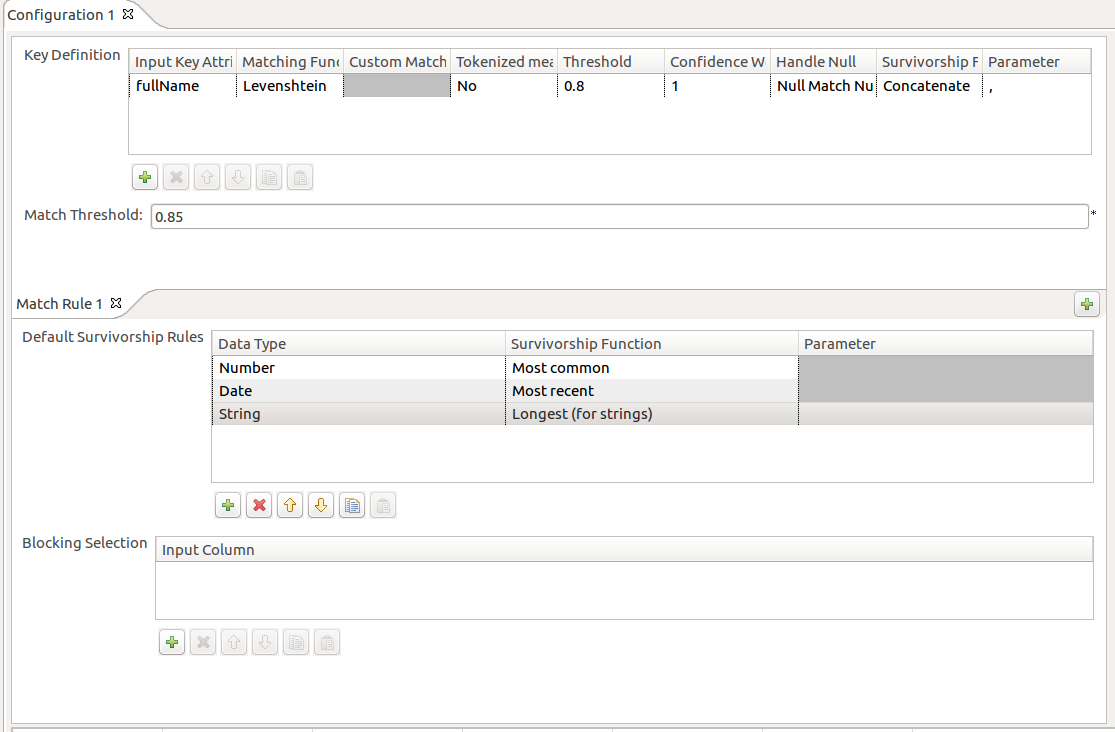Delete the selected survivorship rule
Screen dimensions: 1115x732
(259, 506)
